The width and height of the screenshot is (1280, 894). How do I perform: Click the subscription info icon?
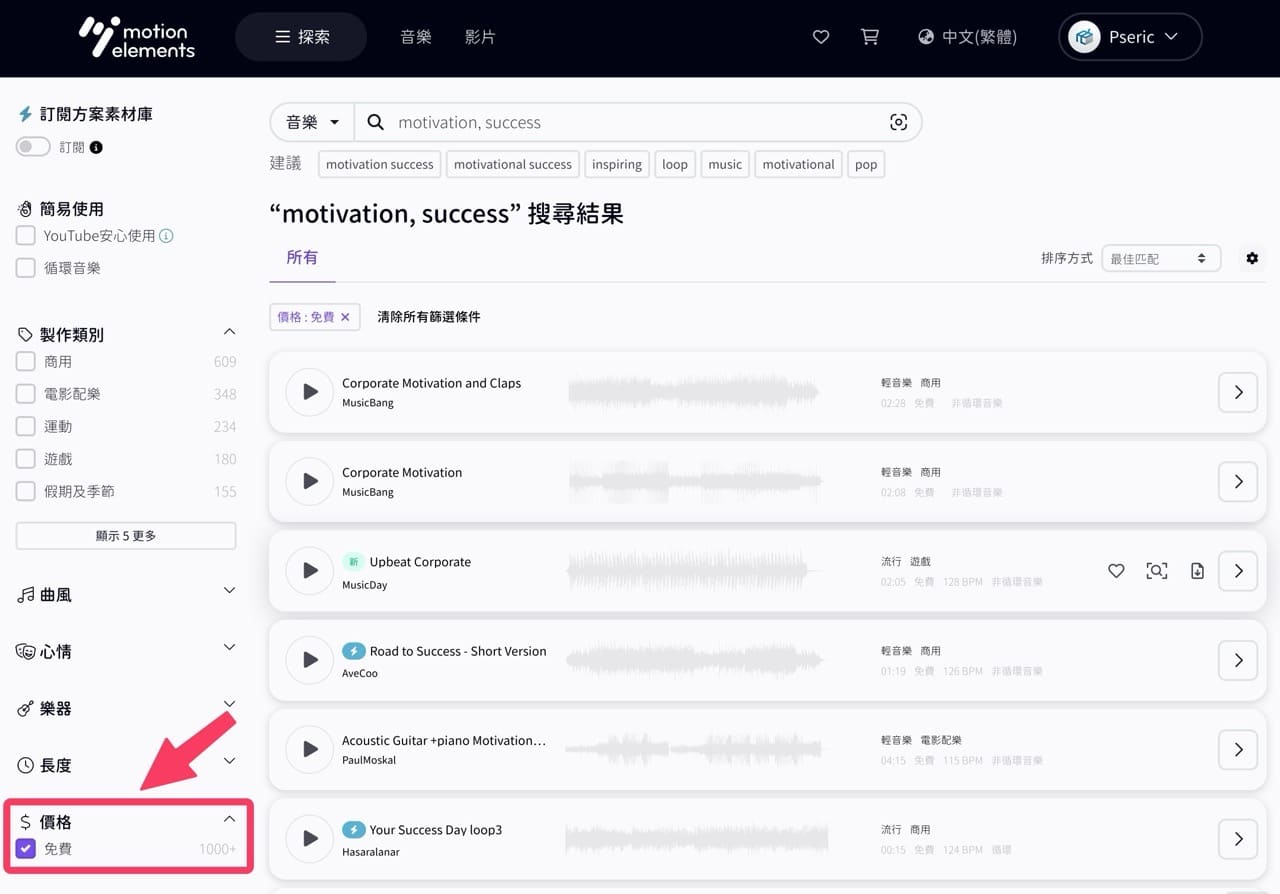(96, 147)
